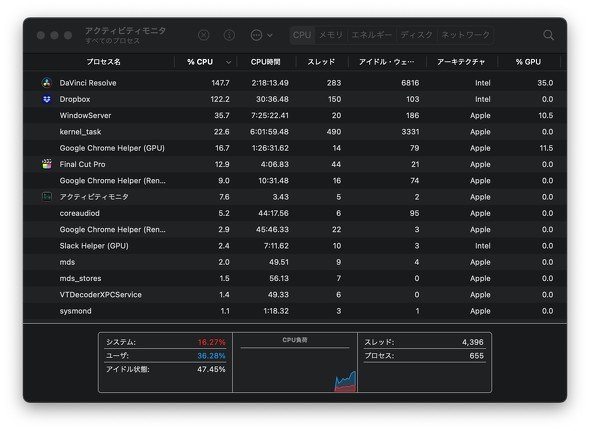The width and height of the screenshot is (590, 431).
Task: Switch to the ディスク tab
Action: coord(417,35)
